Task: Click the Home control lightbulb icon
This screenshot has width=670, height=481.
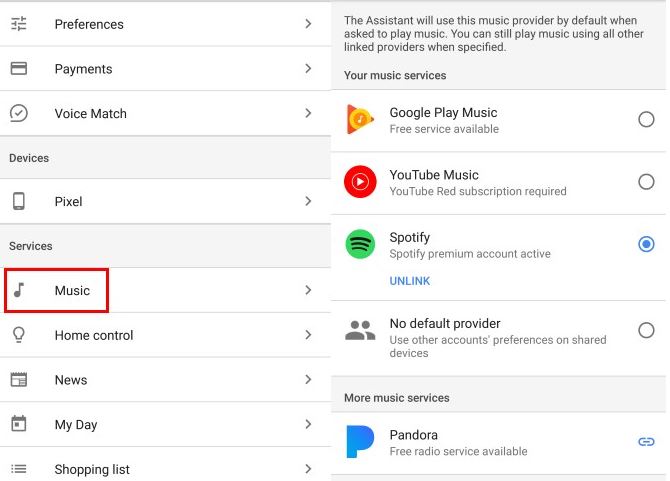Action: (x=19, y=335)
